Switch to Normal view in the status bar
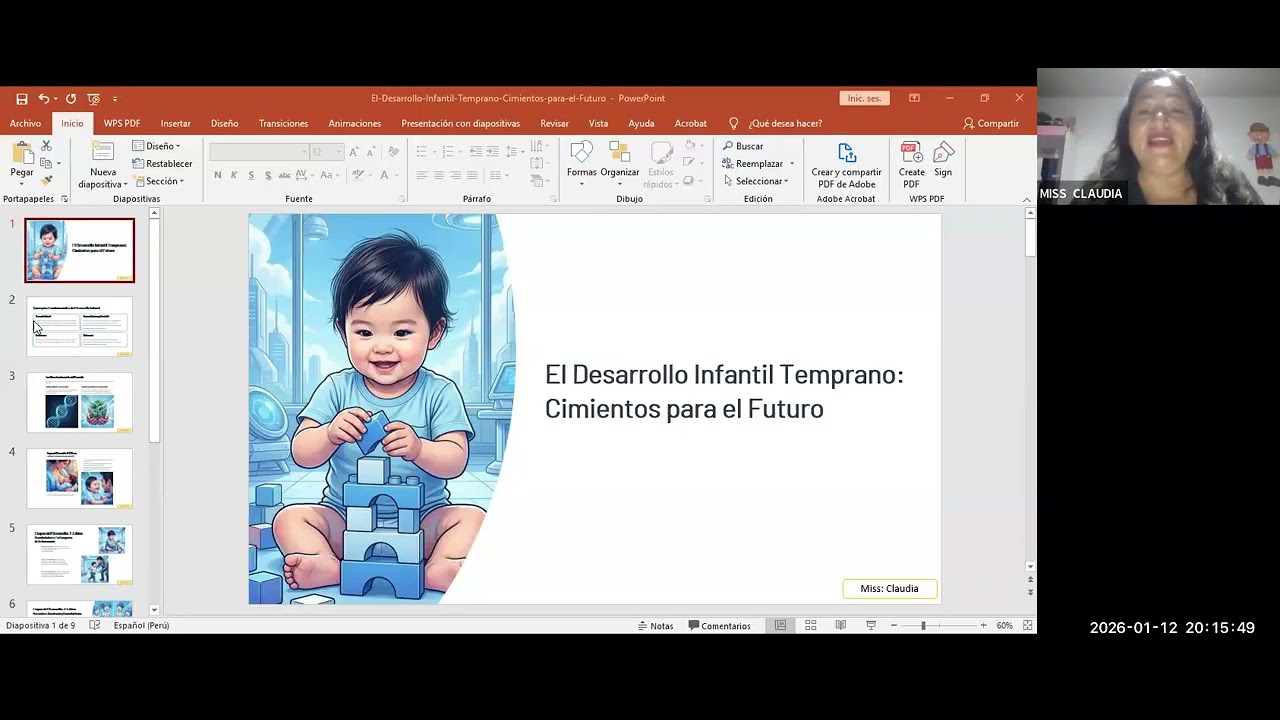 click(x=781, y=625)
